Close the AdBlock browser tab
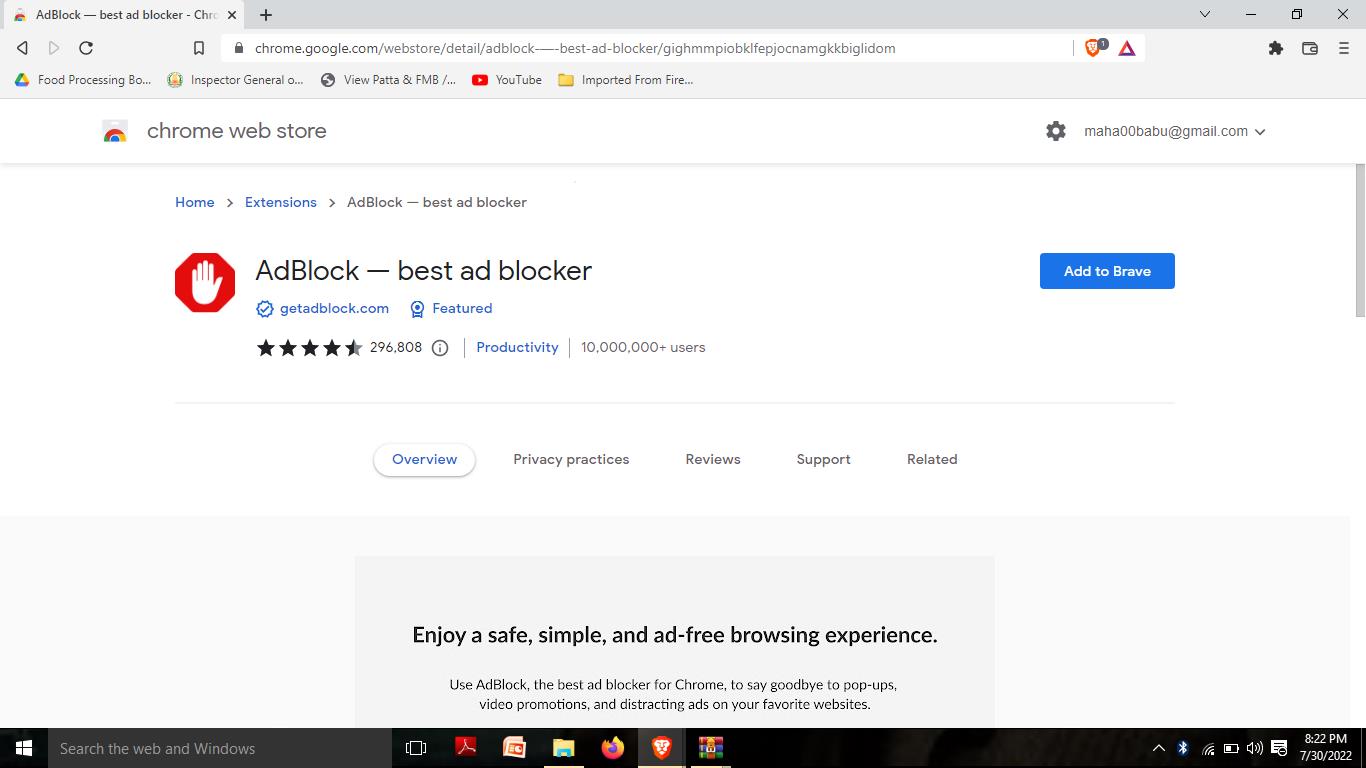The width and height of the screenshot is (1366, 768). pos(232,15)
